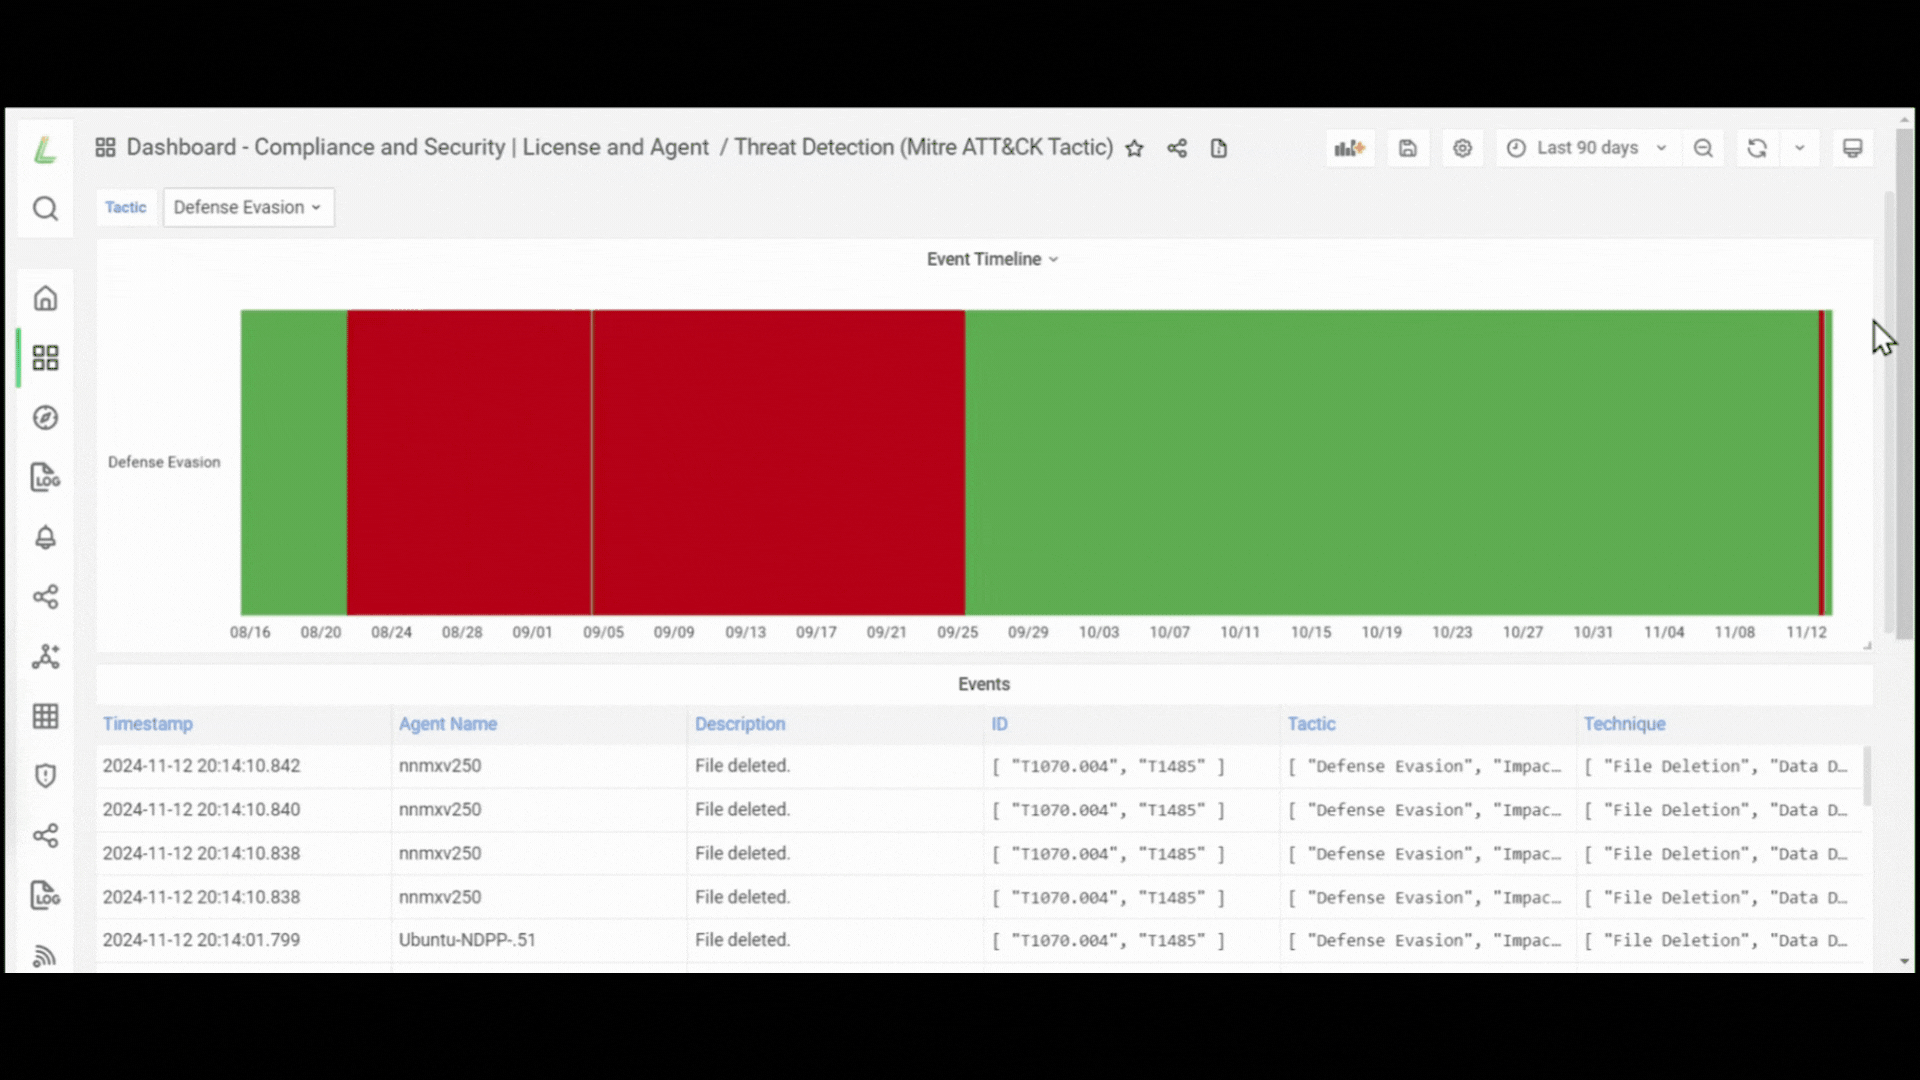Screen dimensions: 1920x1080
Task: Click the Threat Detection breadcrumb title
Action: pos(923,147)
